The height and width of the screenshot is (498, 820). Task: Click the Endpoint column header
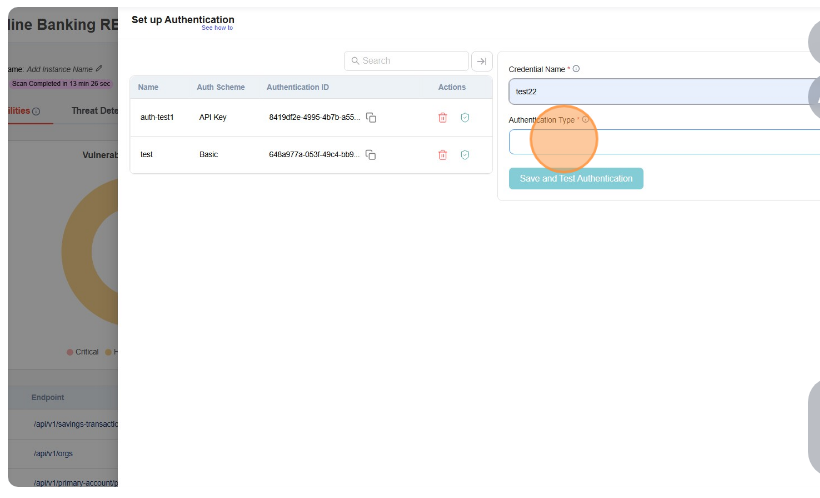point(47,397)
